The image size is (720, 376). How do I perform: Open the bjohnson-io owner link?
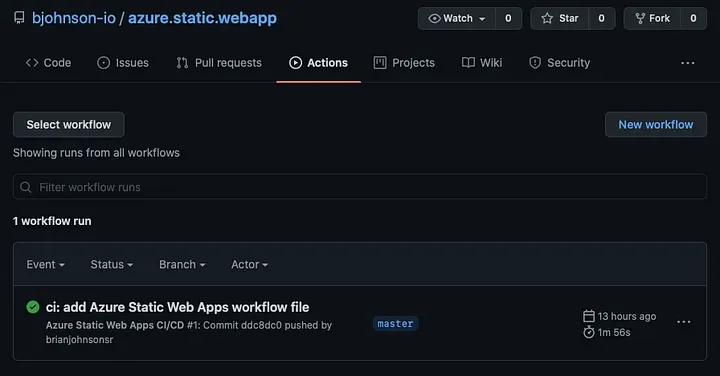click(73, 18)
